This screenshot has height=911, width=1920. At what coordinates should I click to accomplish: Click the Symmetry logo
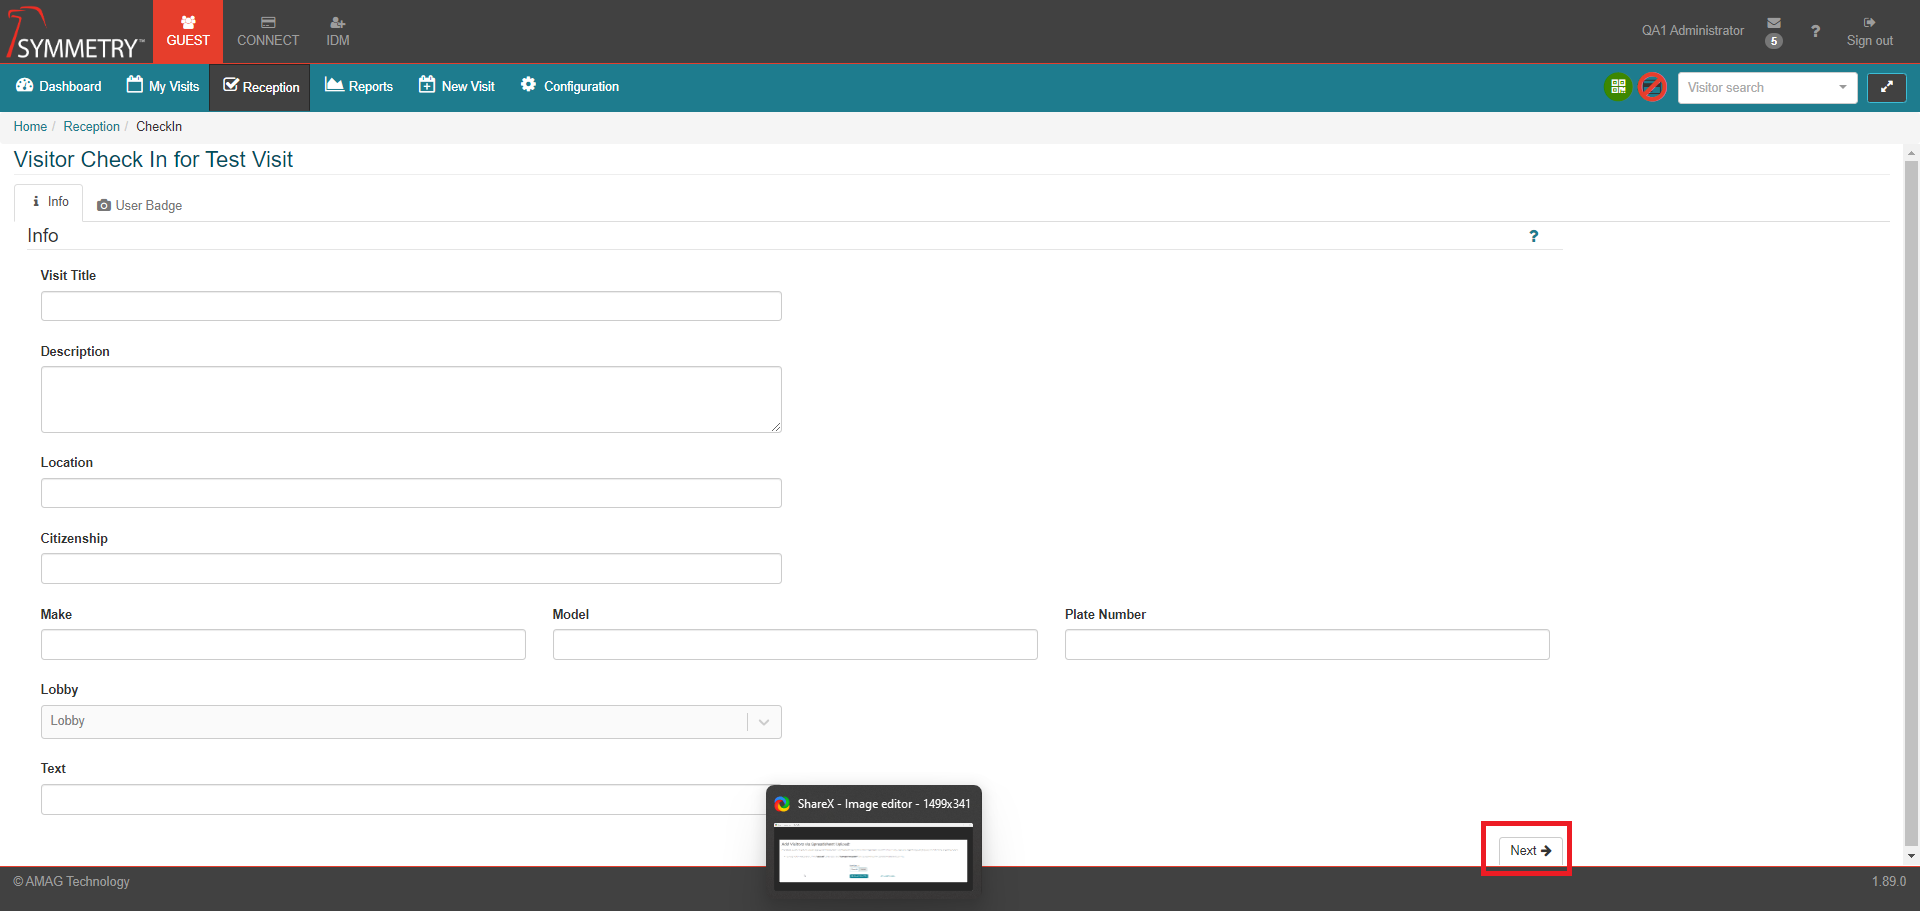pyautogui.click(x=75, y=33)
